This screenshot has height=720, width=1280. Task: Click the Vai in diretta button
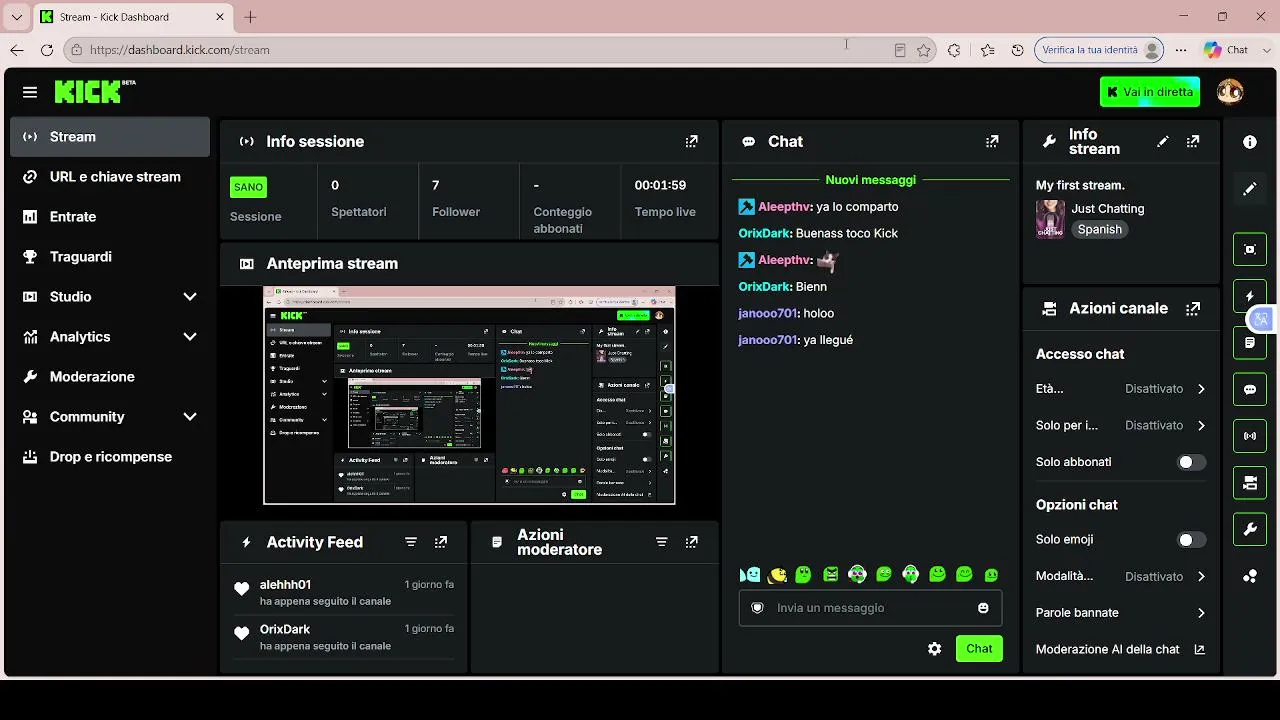pos(1150,92)
